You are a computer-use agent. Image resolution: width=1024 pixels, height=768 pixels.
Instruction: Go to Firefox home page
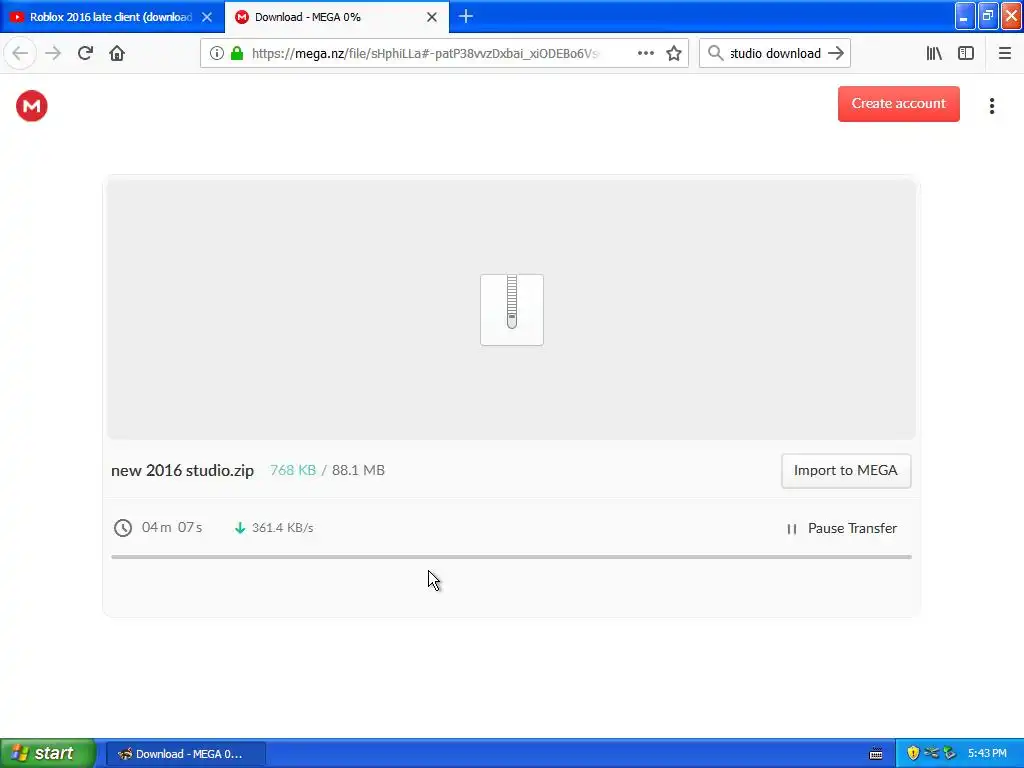pyautogui.click(x=117, y=54)
